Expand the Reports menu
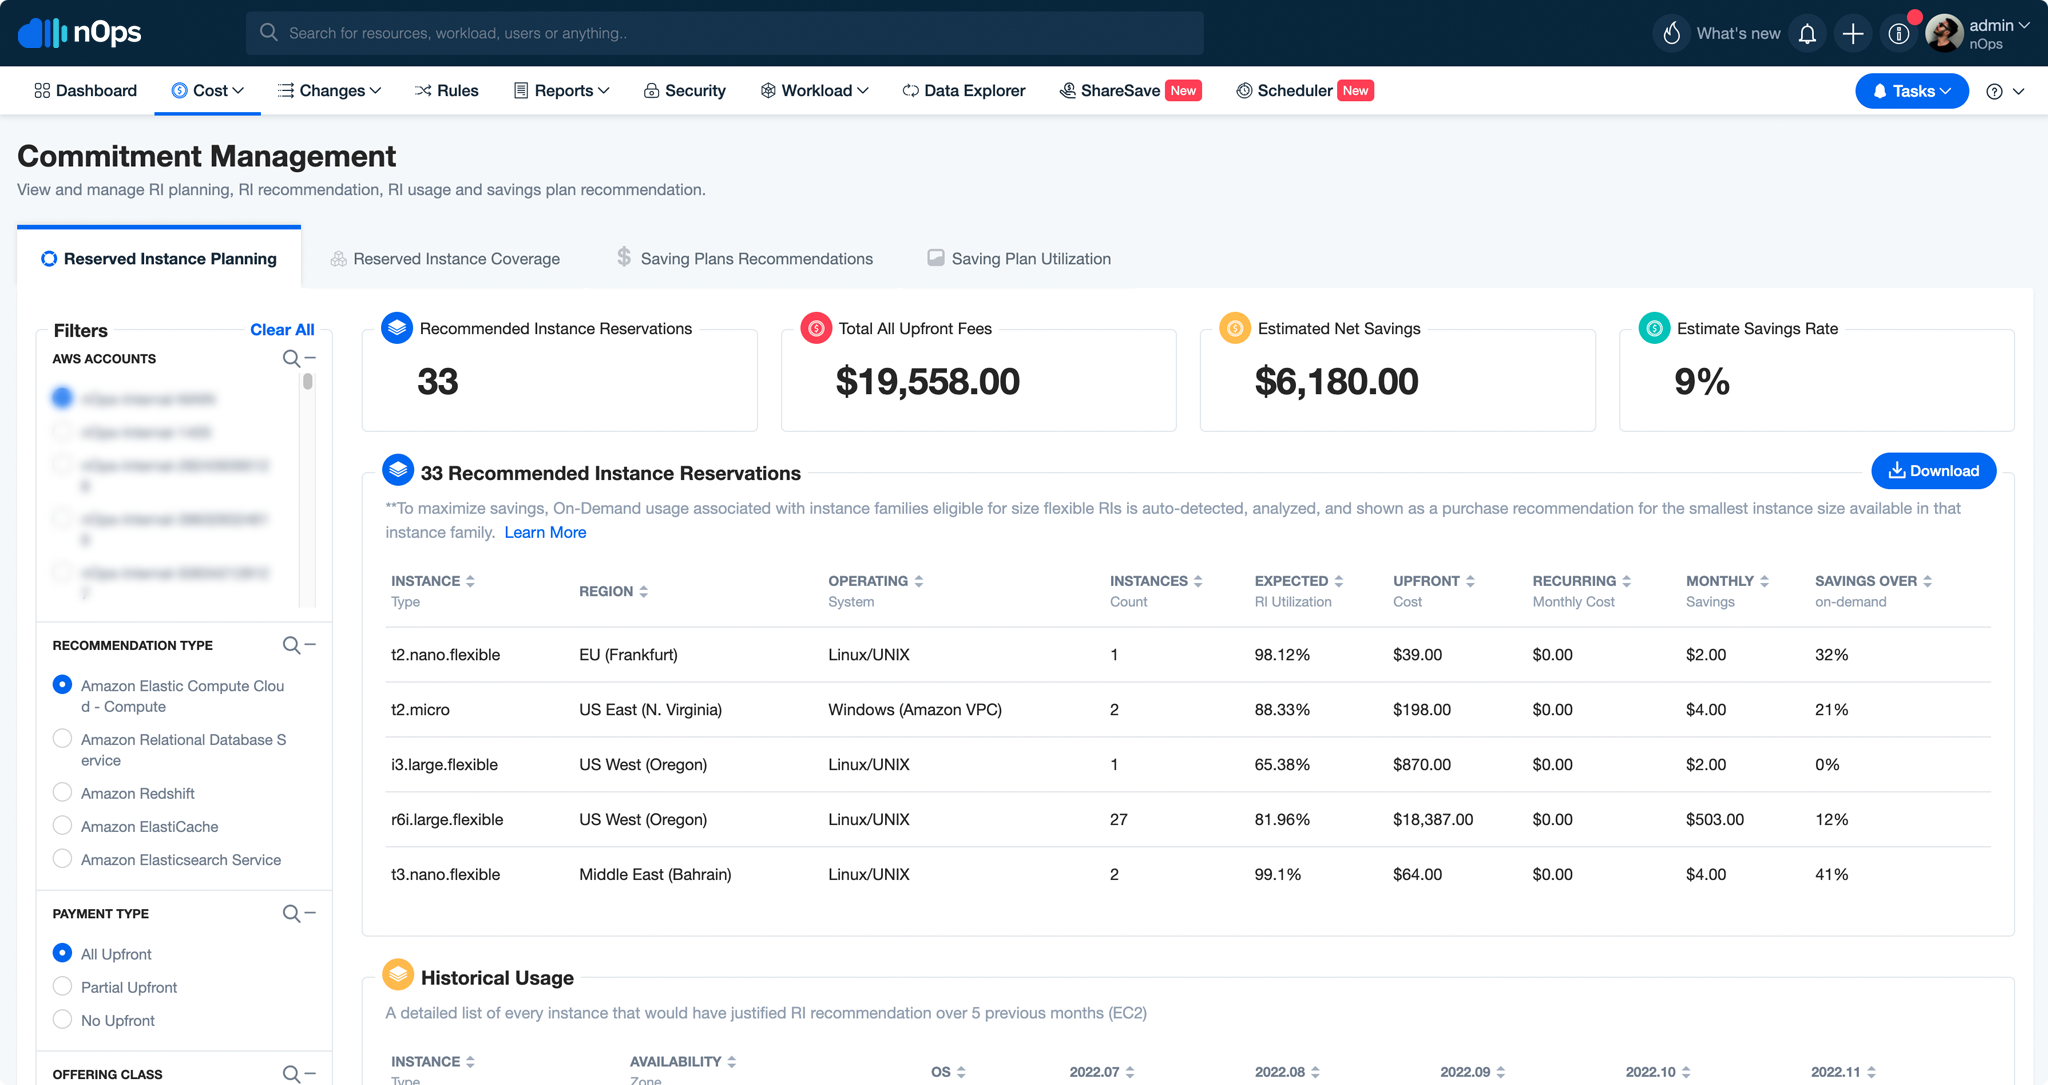 561,90
